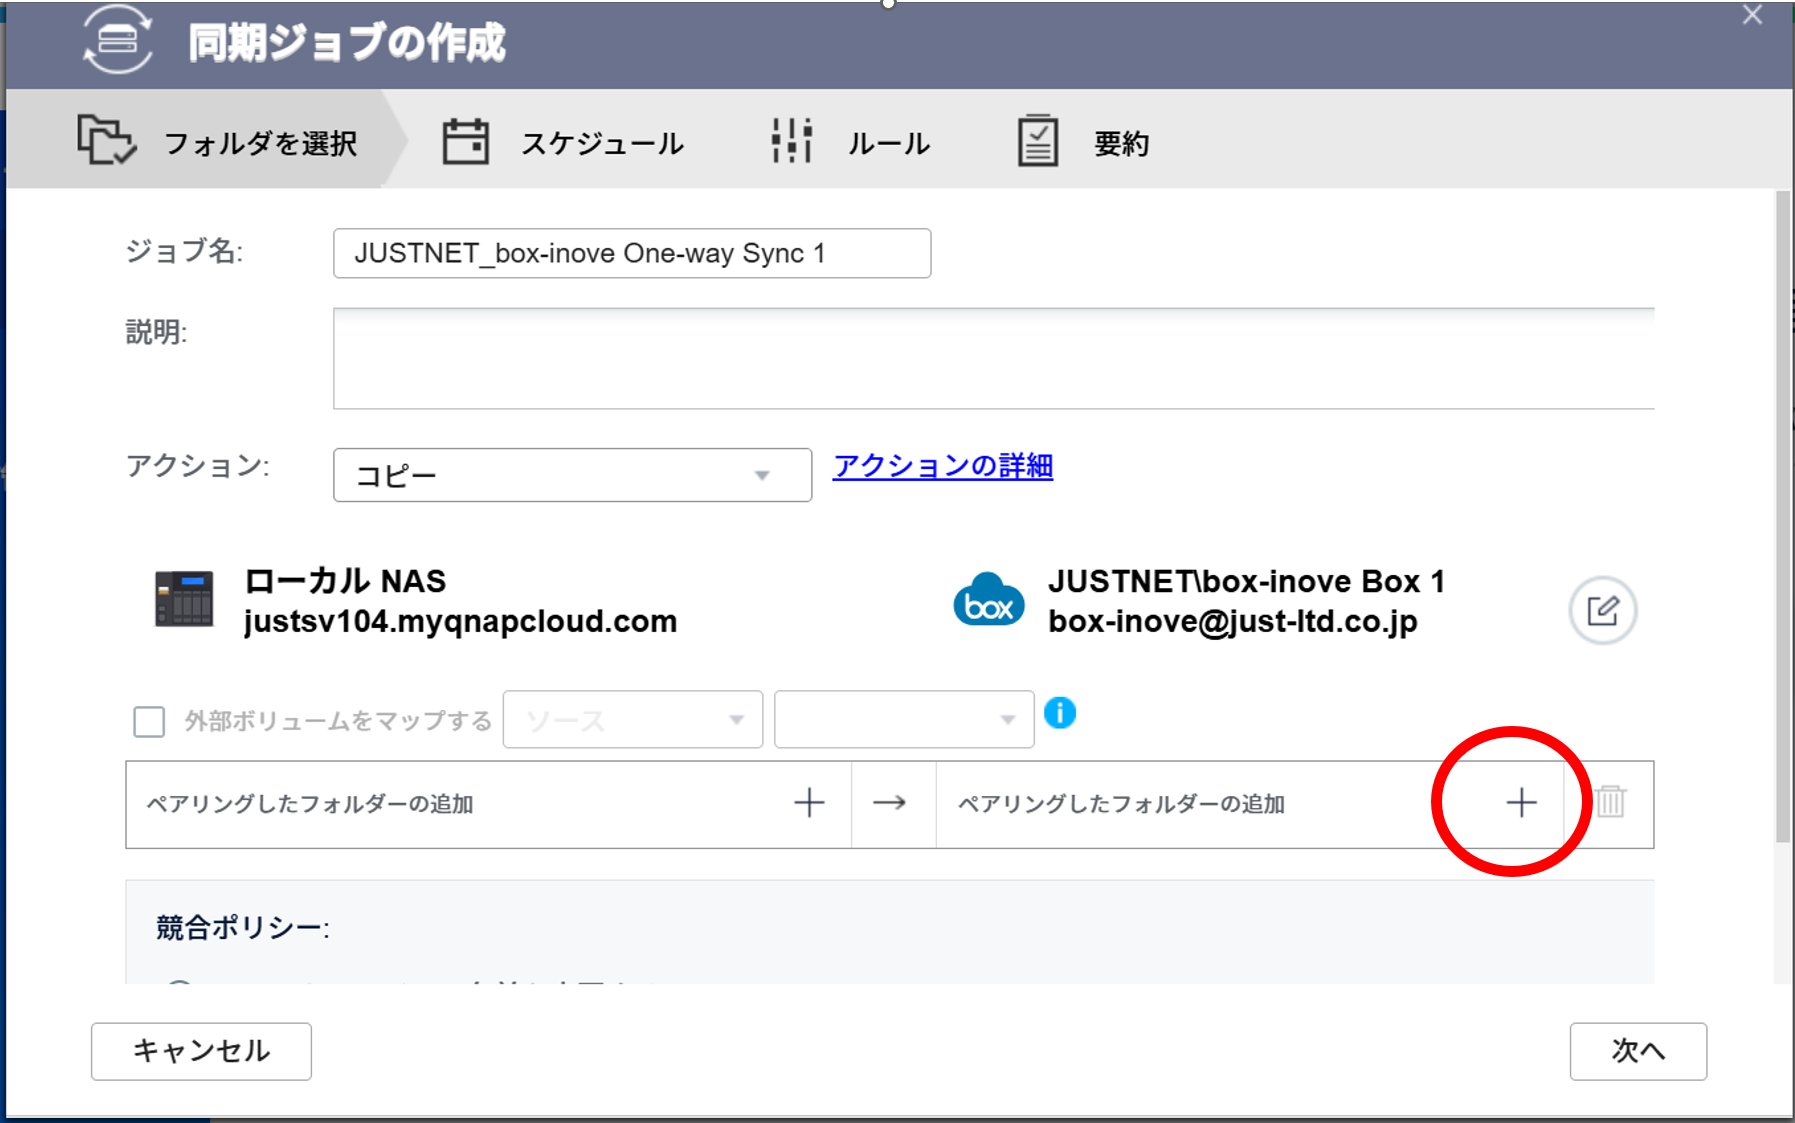Image resolution: width=1795 pixels, height=1123 pixels.
Task: Edit the Box destination account
Action: point(1602,610)
